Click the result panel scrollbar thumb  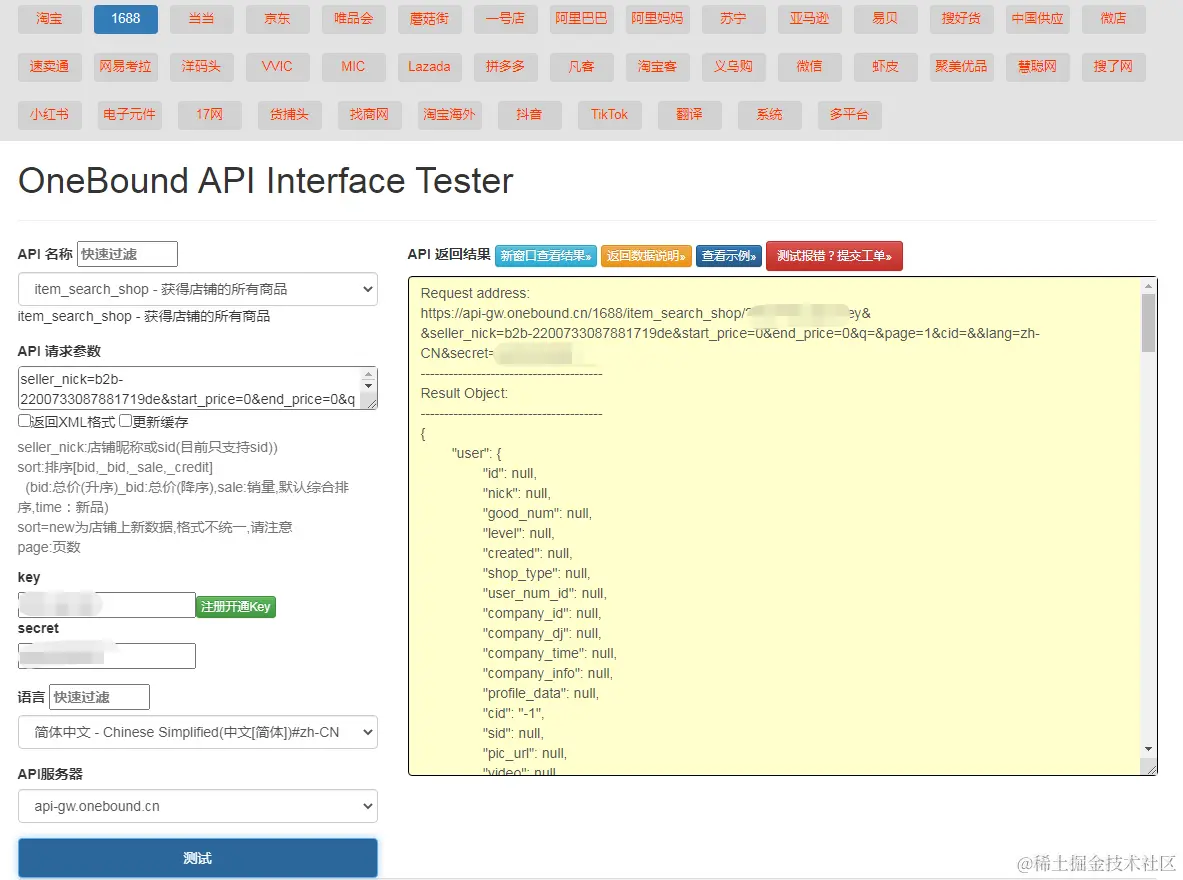pyautogui.click(x=1148, y=323)
